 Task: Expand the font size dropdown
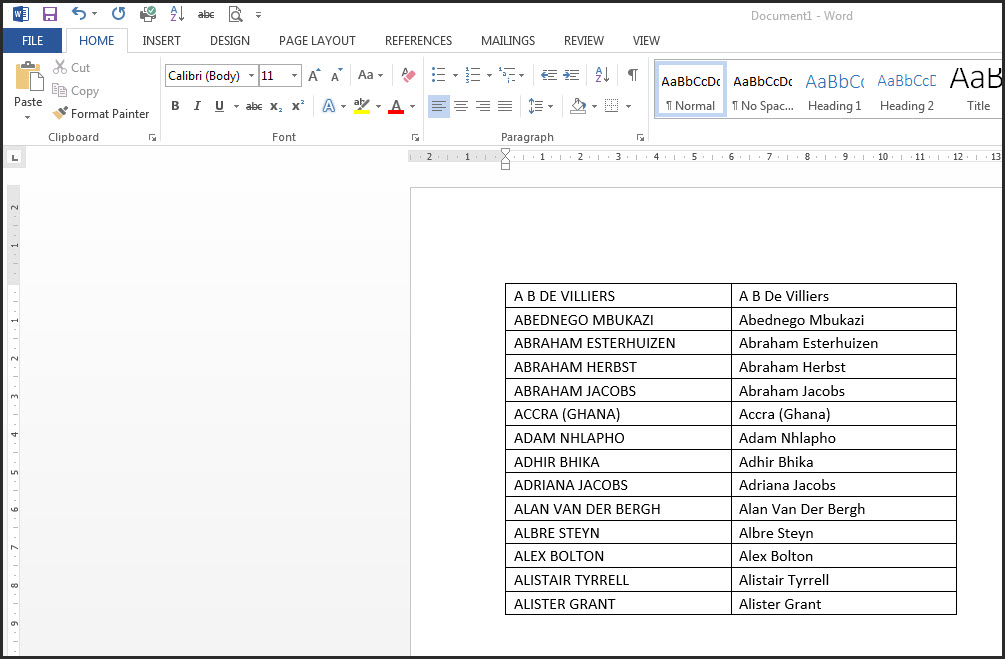(x=294, y=76)
